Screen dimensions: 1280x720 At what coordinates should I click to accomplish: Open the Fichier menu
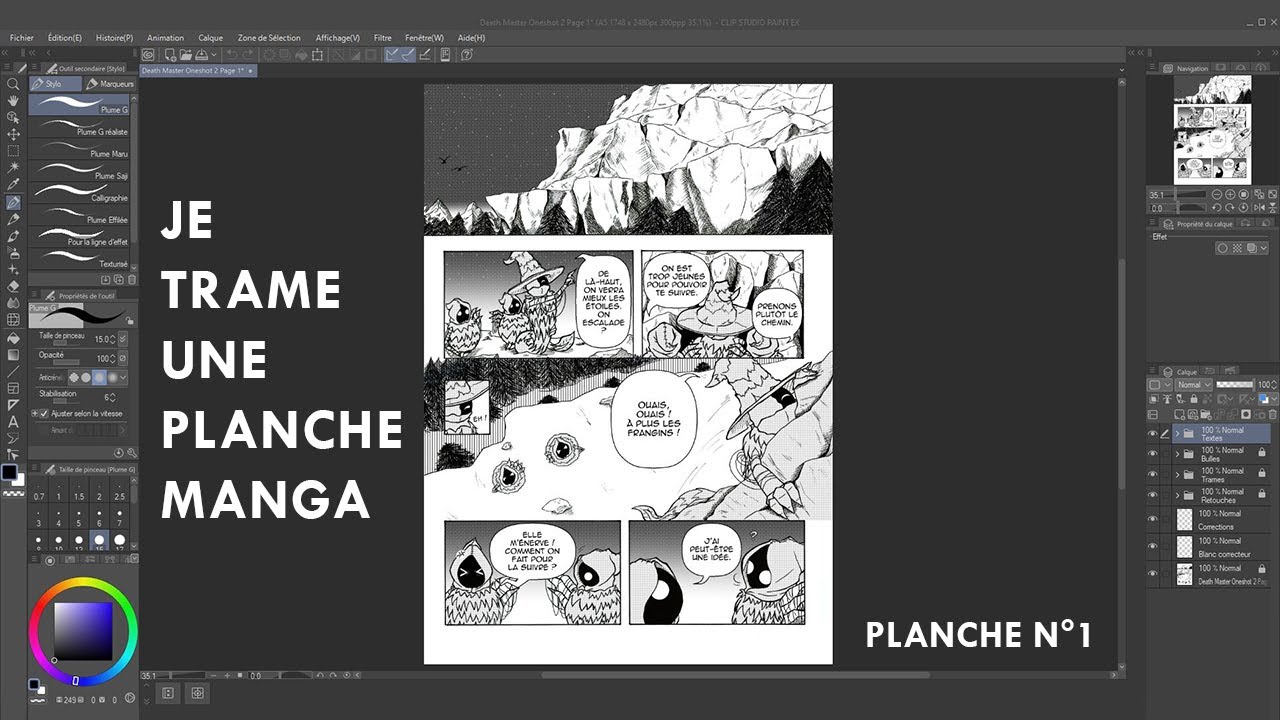22,38
